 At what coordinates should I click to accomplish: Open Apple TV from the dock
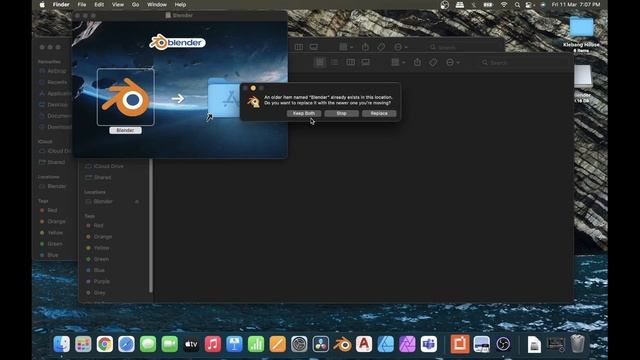(191, 344)
